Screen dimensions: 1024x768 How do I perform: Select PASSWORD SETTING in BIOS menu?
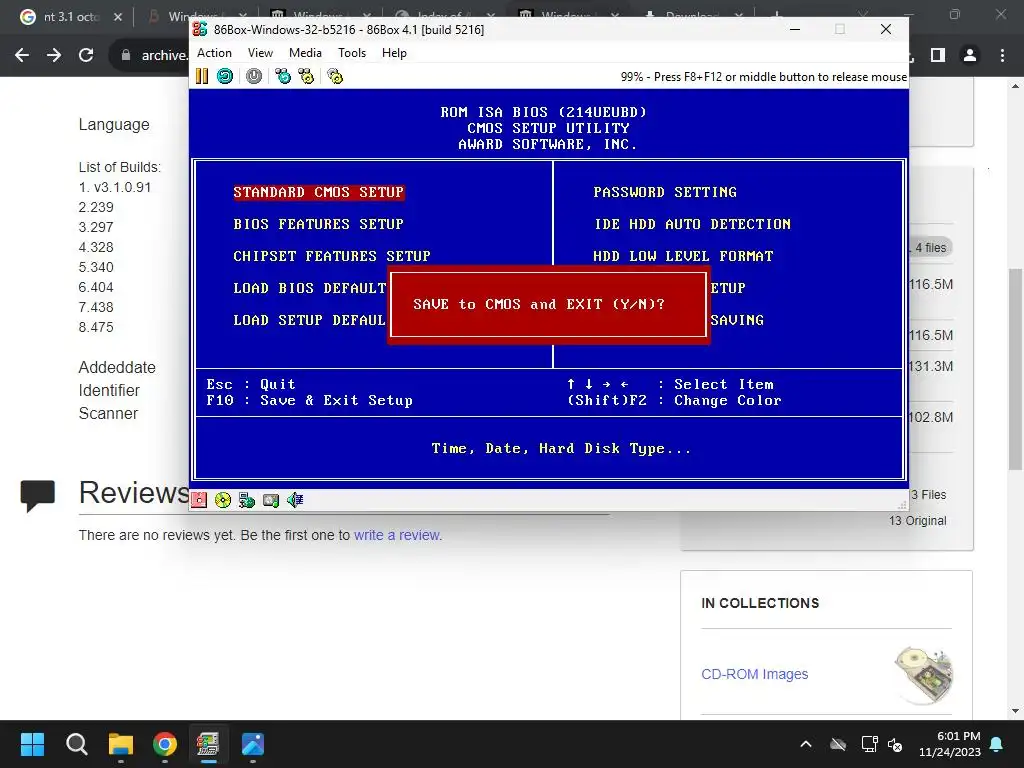click(x=665, y=192)
